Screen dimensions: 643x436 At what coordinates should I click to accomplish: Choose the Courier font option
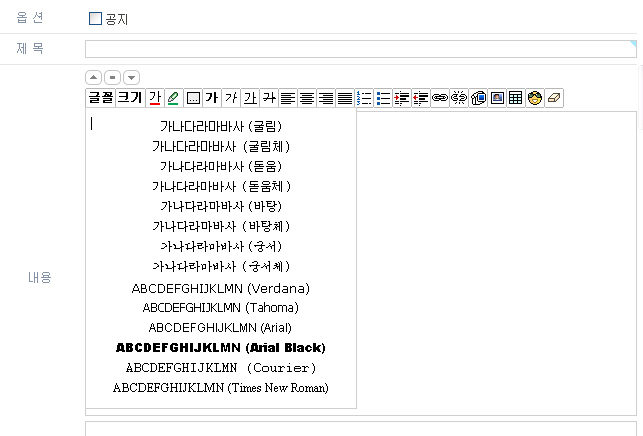[221, 368]
